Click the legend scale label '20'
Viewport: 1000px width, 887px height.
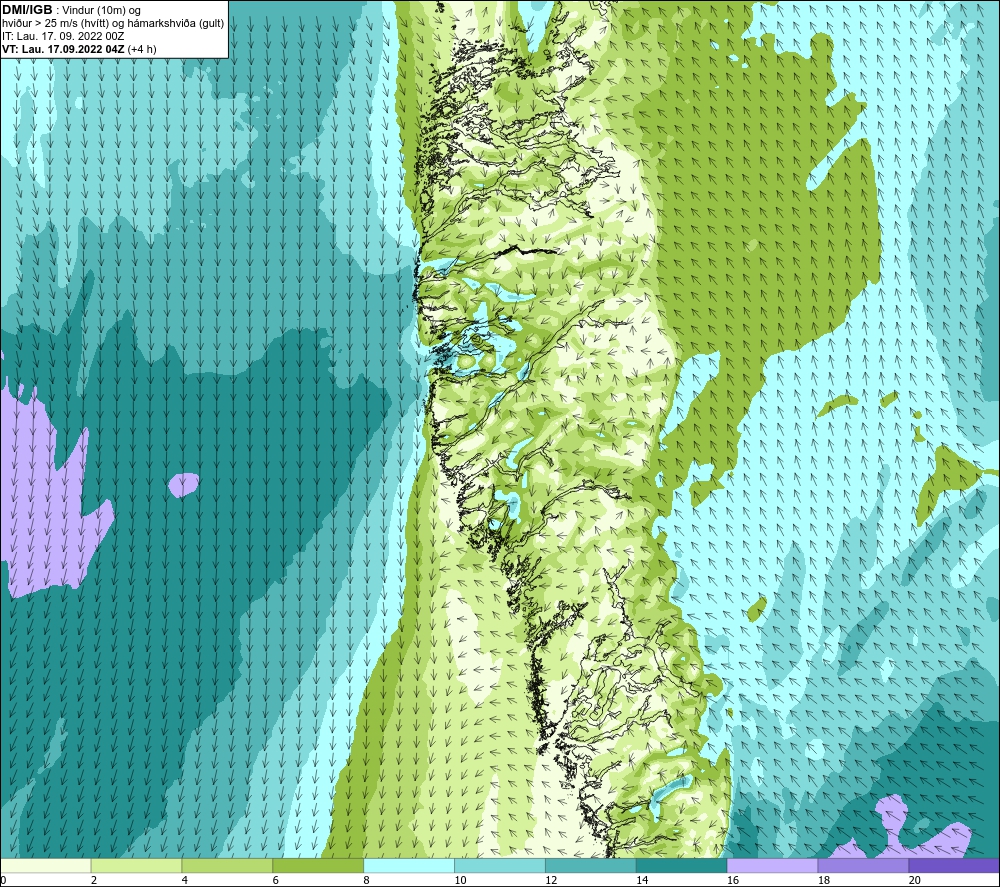915,880
